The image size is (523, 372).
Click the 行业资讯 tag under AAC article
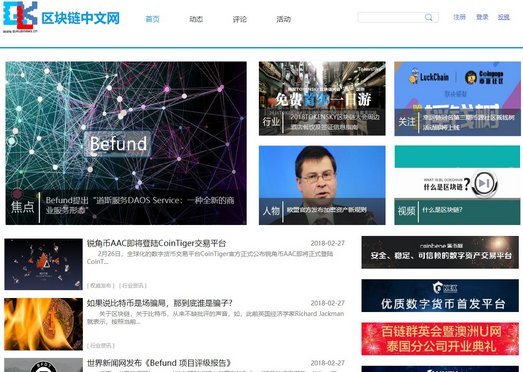click(x=132, y=286)
